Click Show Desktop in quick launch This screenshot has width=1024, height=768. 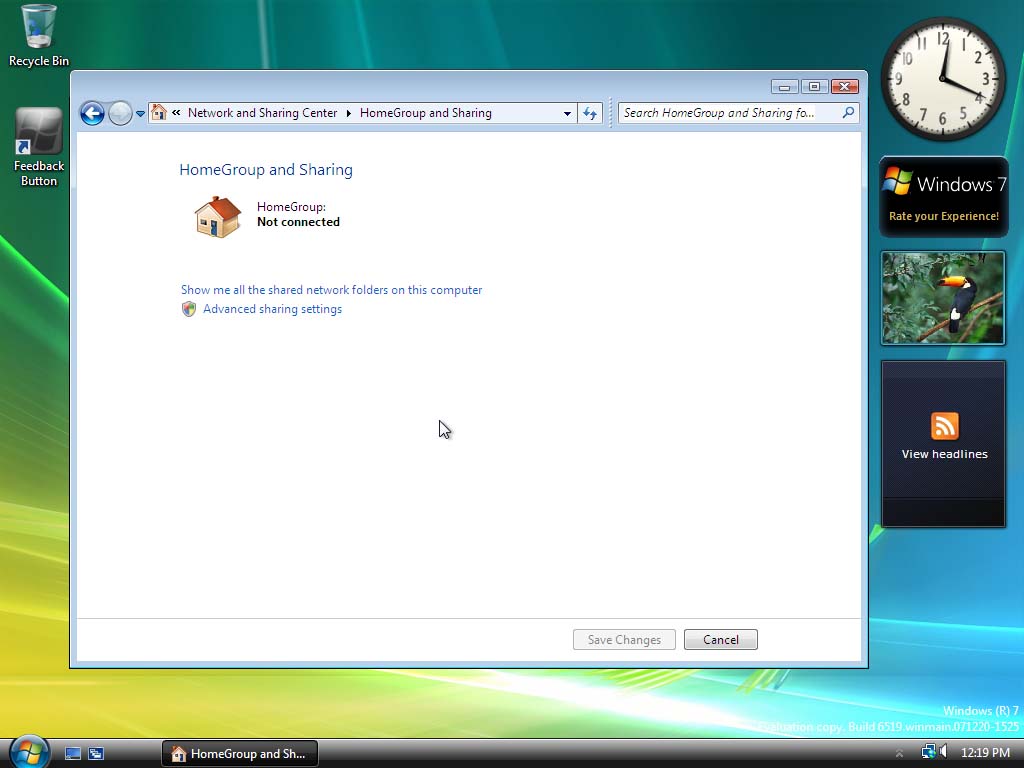(x=72, y=754)
